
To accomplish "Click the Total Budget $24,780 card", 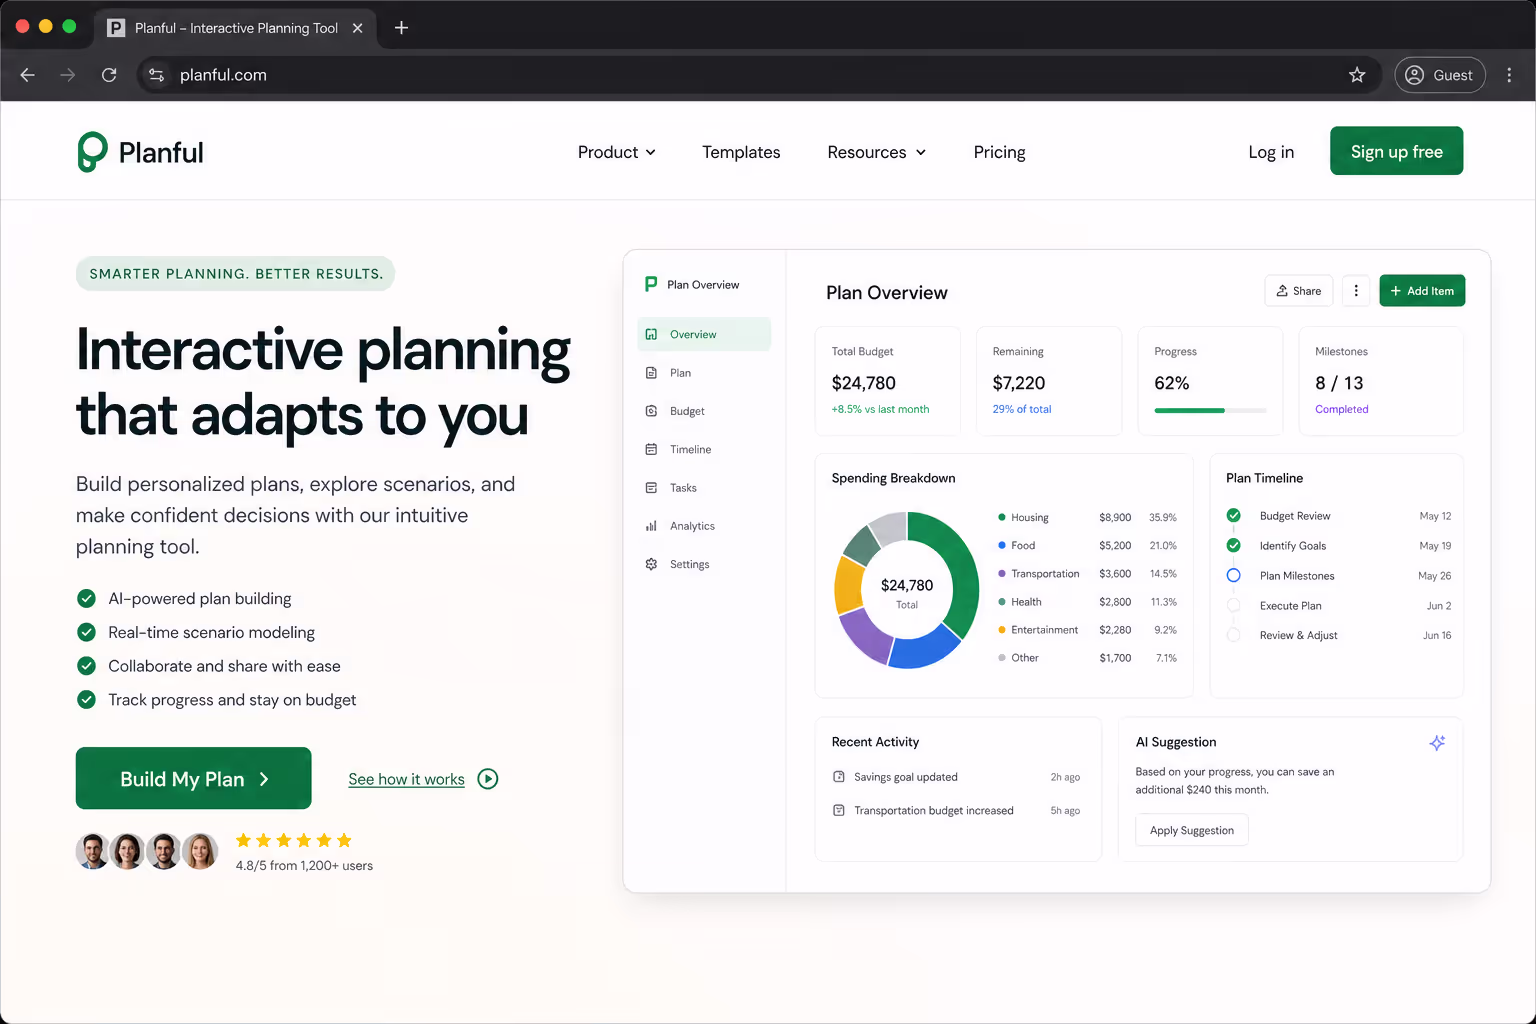I will [888, 381].
